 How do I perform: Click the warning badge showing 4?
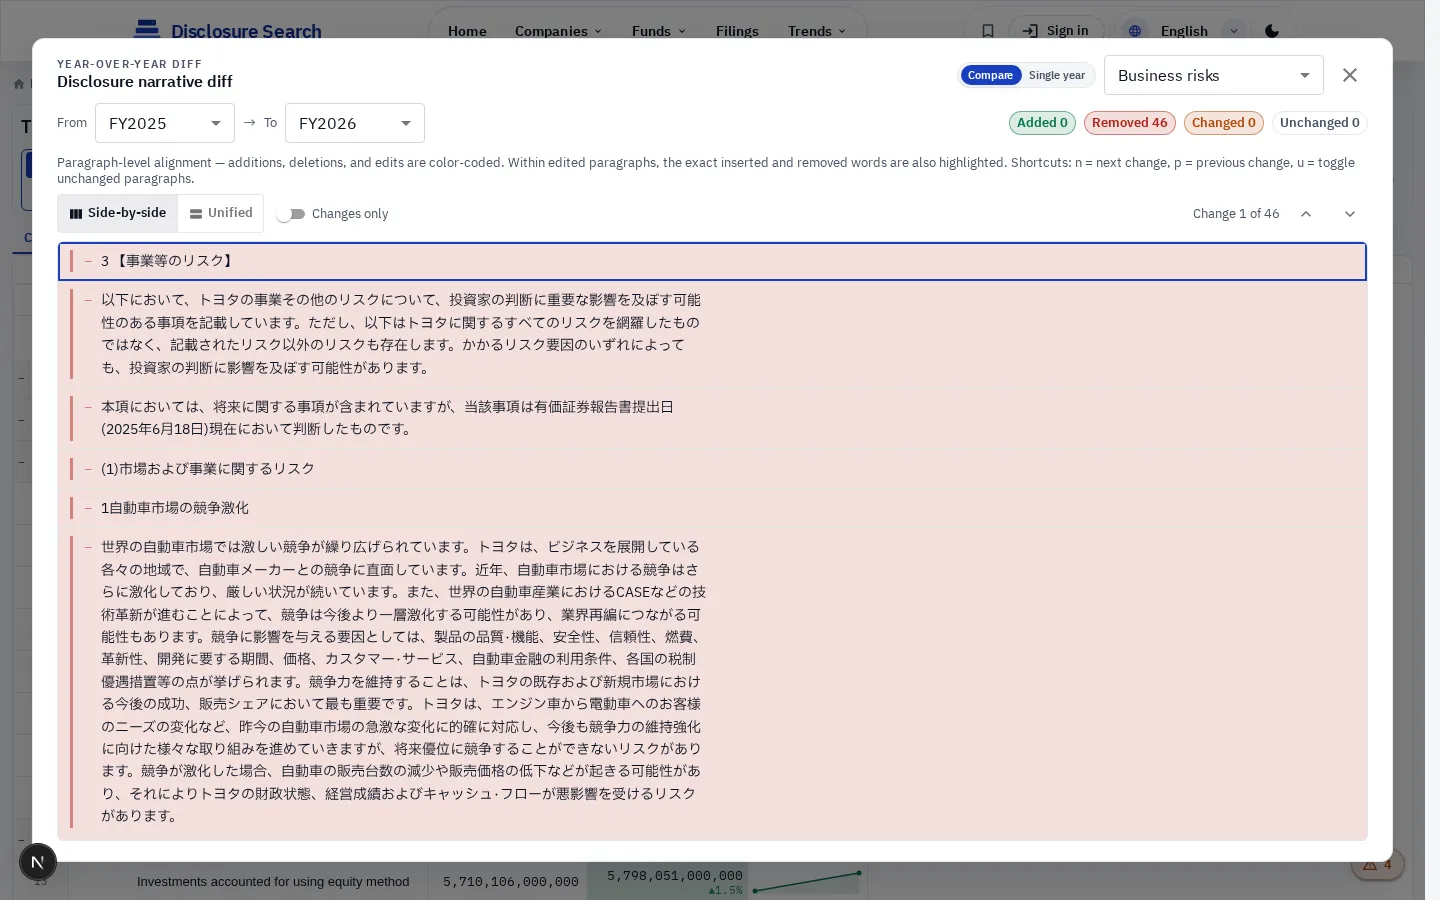1378,865
